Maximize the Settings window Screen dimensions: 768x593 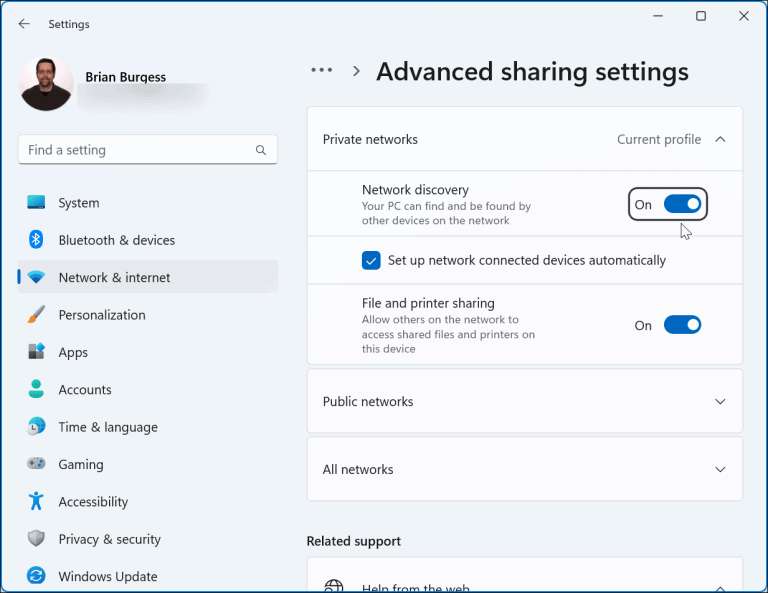coord(701,16)
